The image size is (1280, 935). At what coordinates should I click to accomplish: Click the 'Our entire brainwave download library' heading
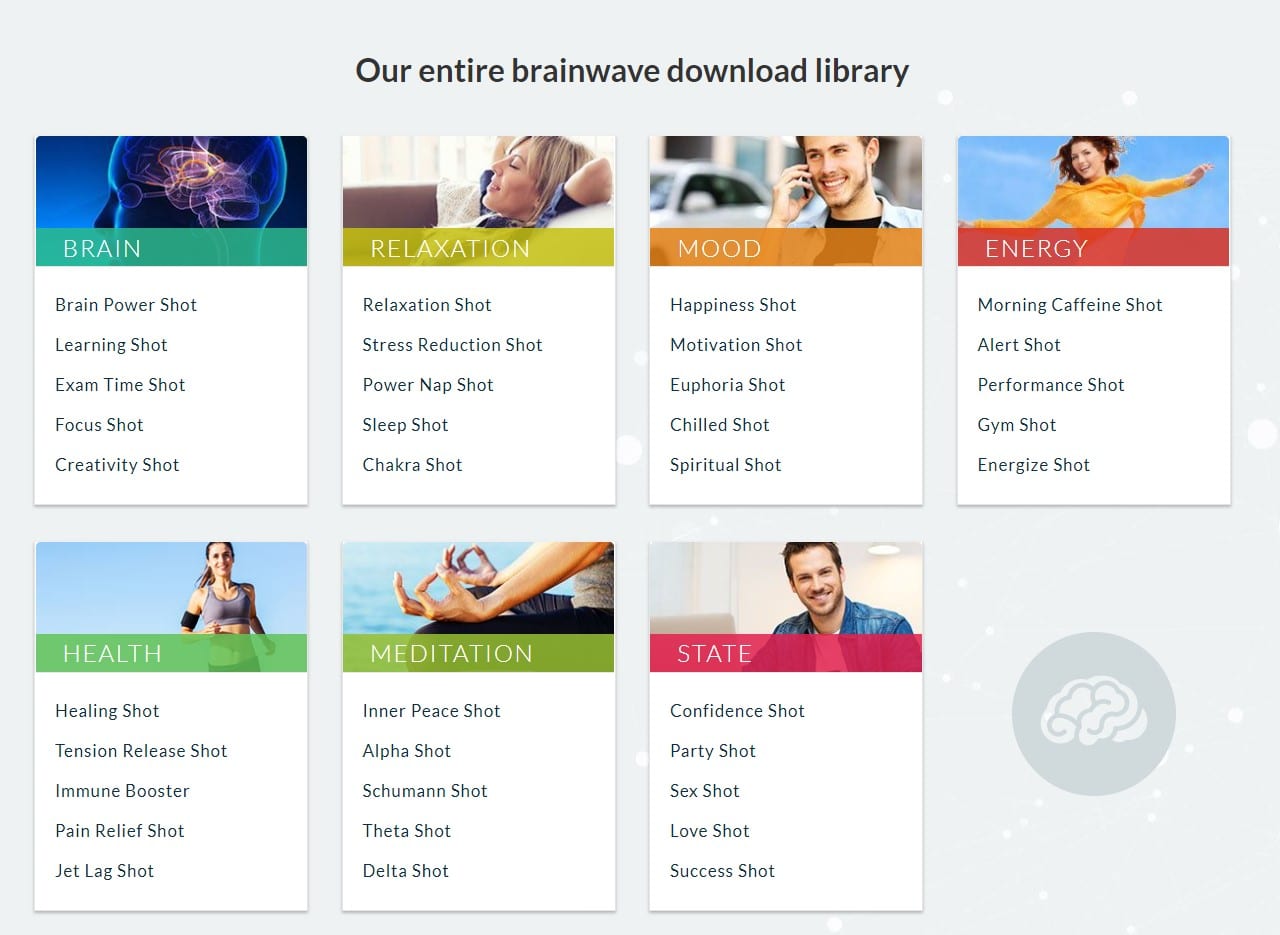[x=632, y=71]
